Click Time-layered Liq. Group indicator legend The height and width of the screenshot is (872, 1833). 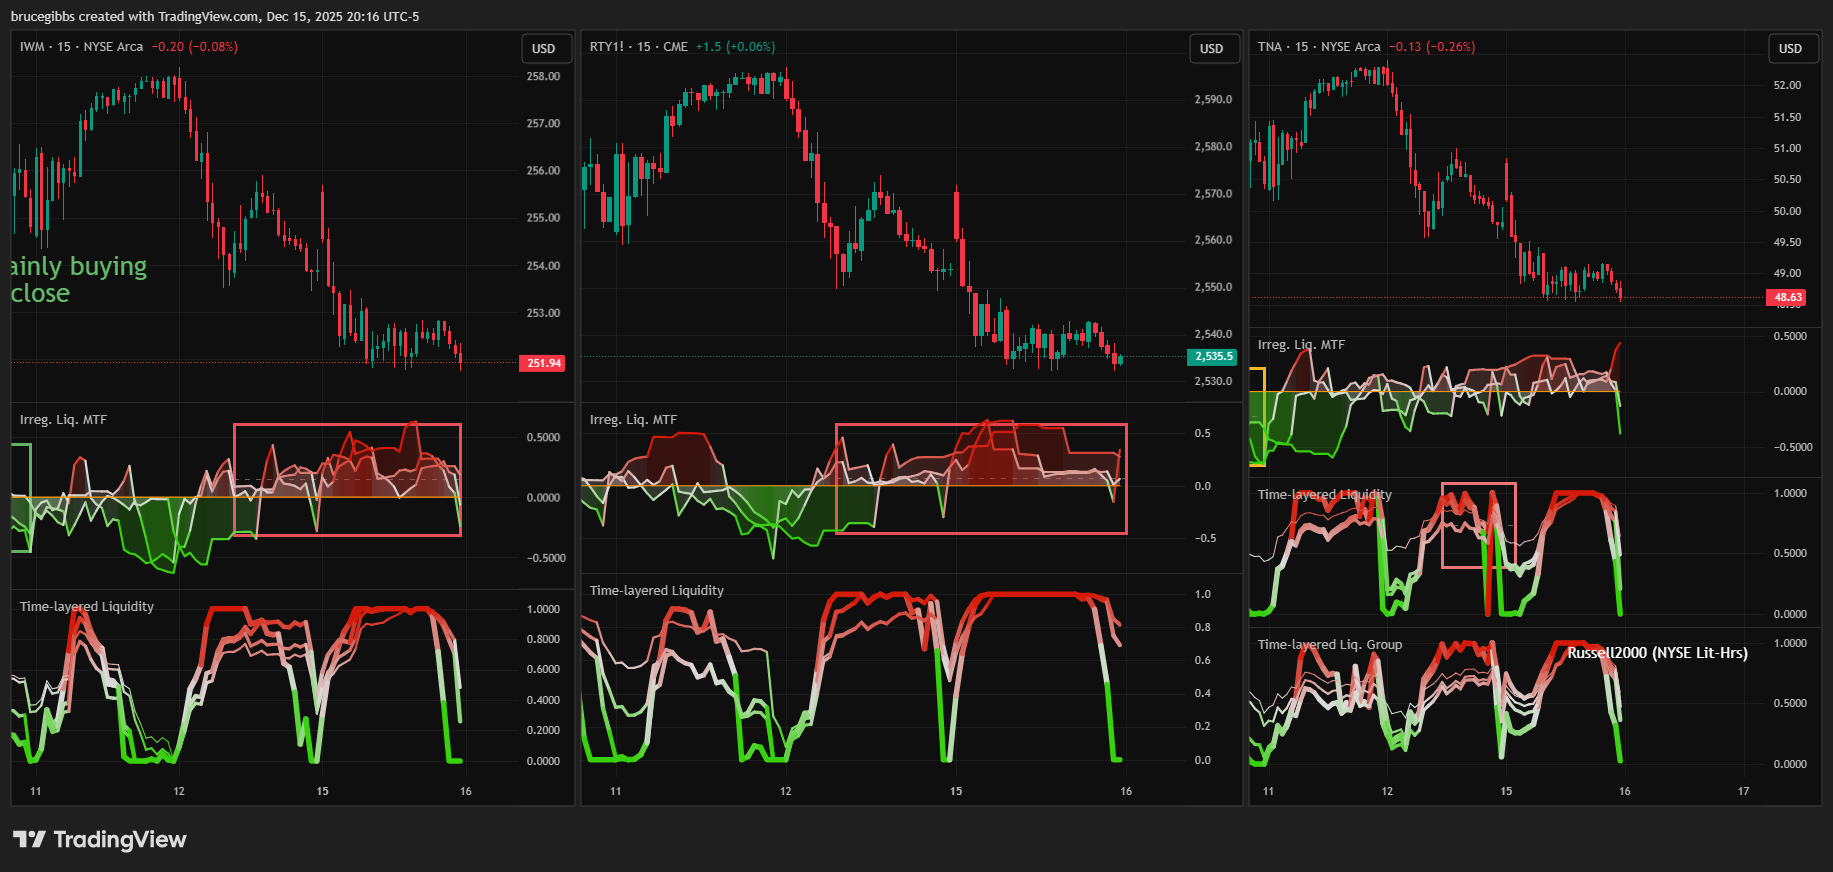click(1329, 645)
